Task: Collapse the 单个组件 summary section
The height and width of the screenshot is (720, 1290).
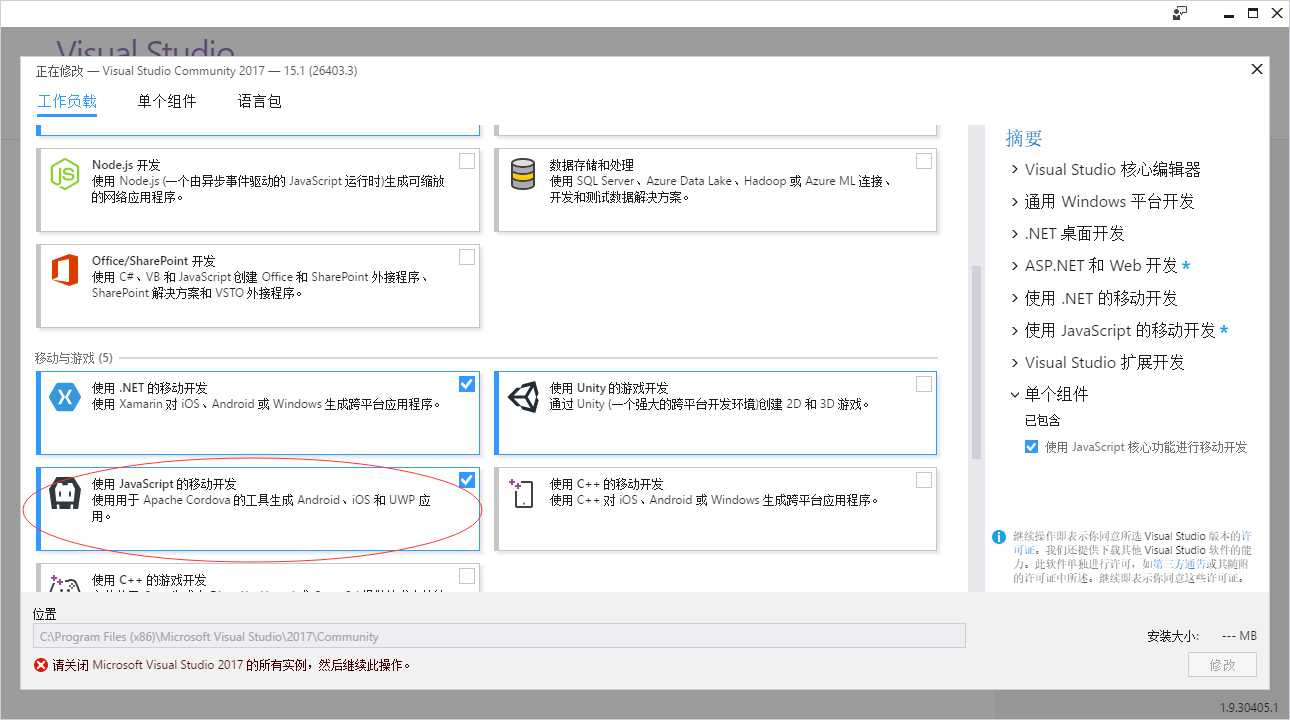Action: point(1015,394)
